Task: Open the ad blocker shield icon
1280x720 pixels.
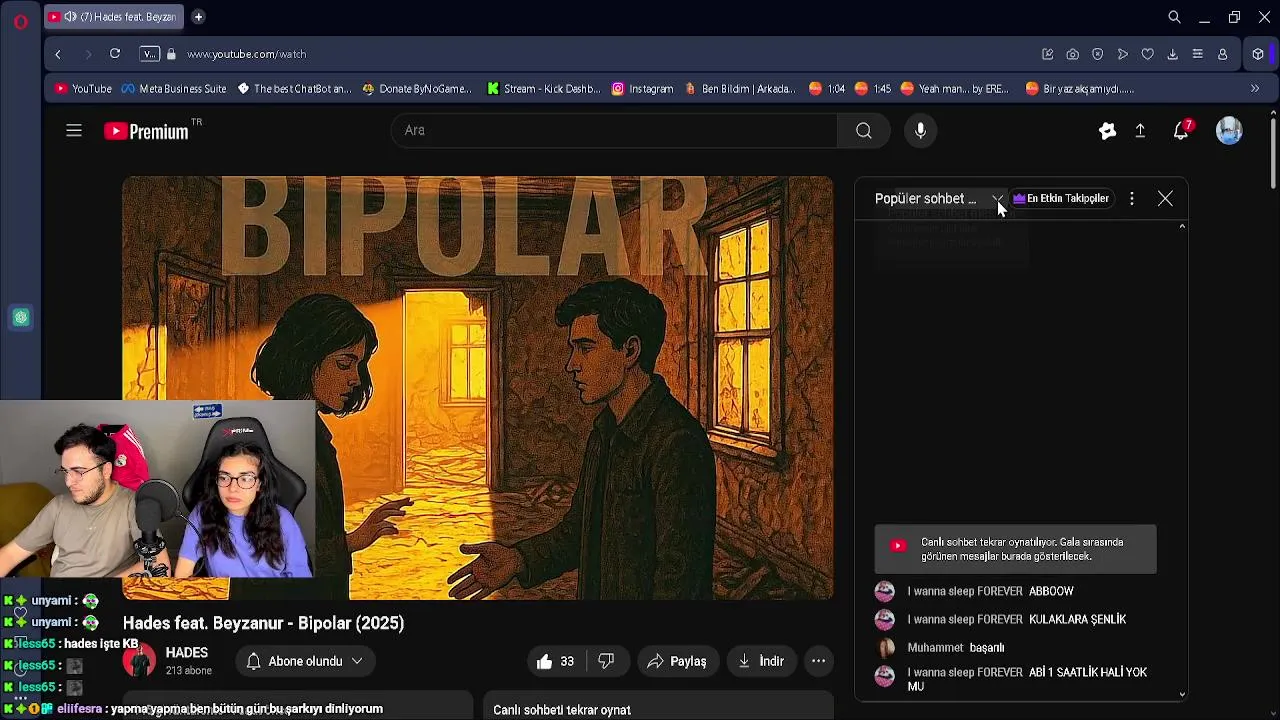Action: coord(1097,54)
